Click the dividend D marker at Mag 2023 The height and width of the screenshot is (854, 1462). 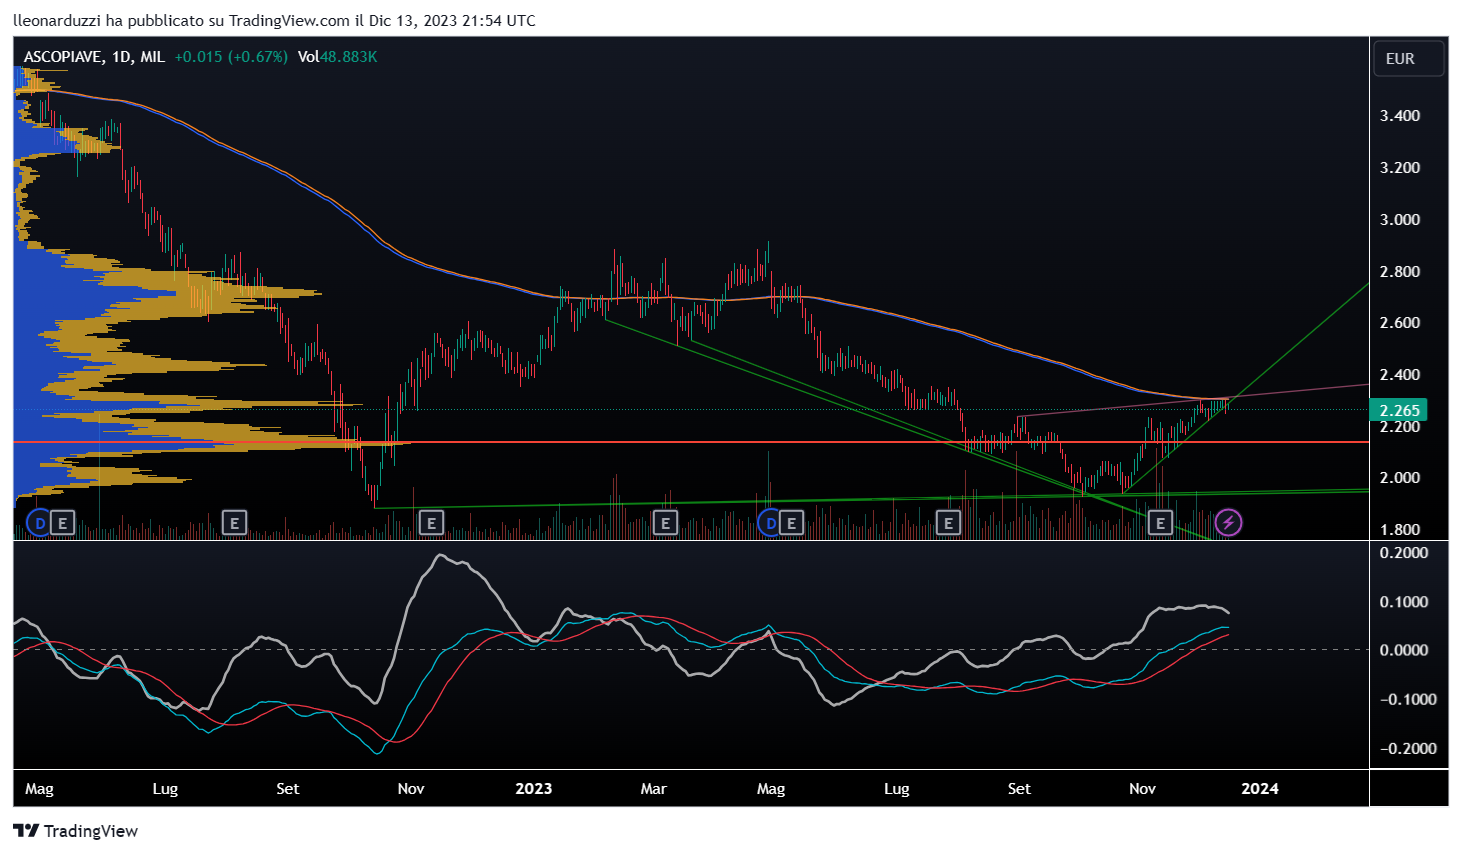pos(770,522)
